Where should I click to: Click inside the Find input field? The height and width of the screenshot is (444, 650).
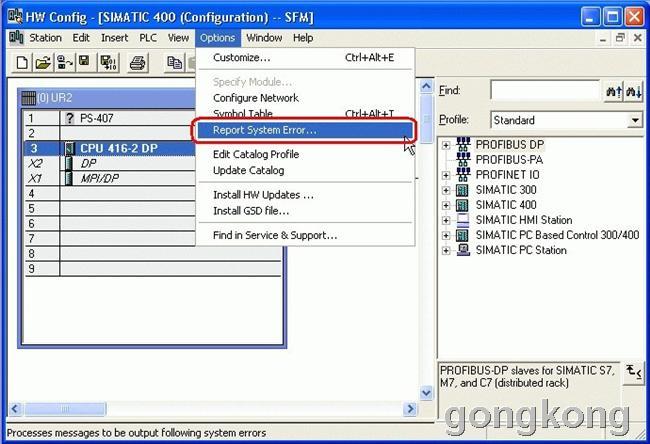coord(546,90)
